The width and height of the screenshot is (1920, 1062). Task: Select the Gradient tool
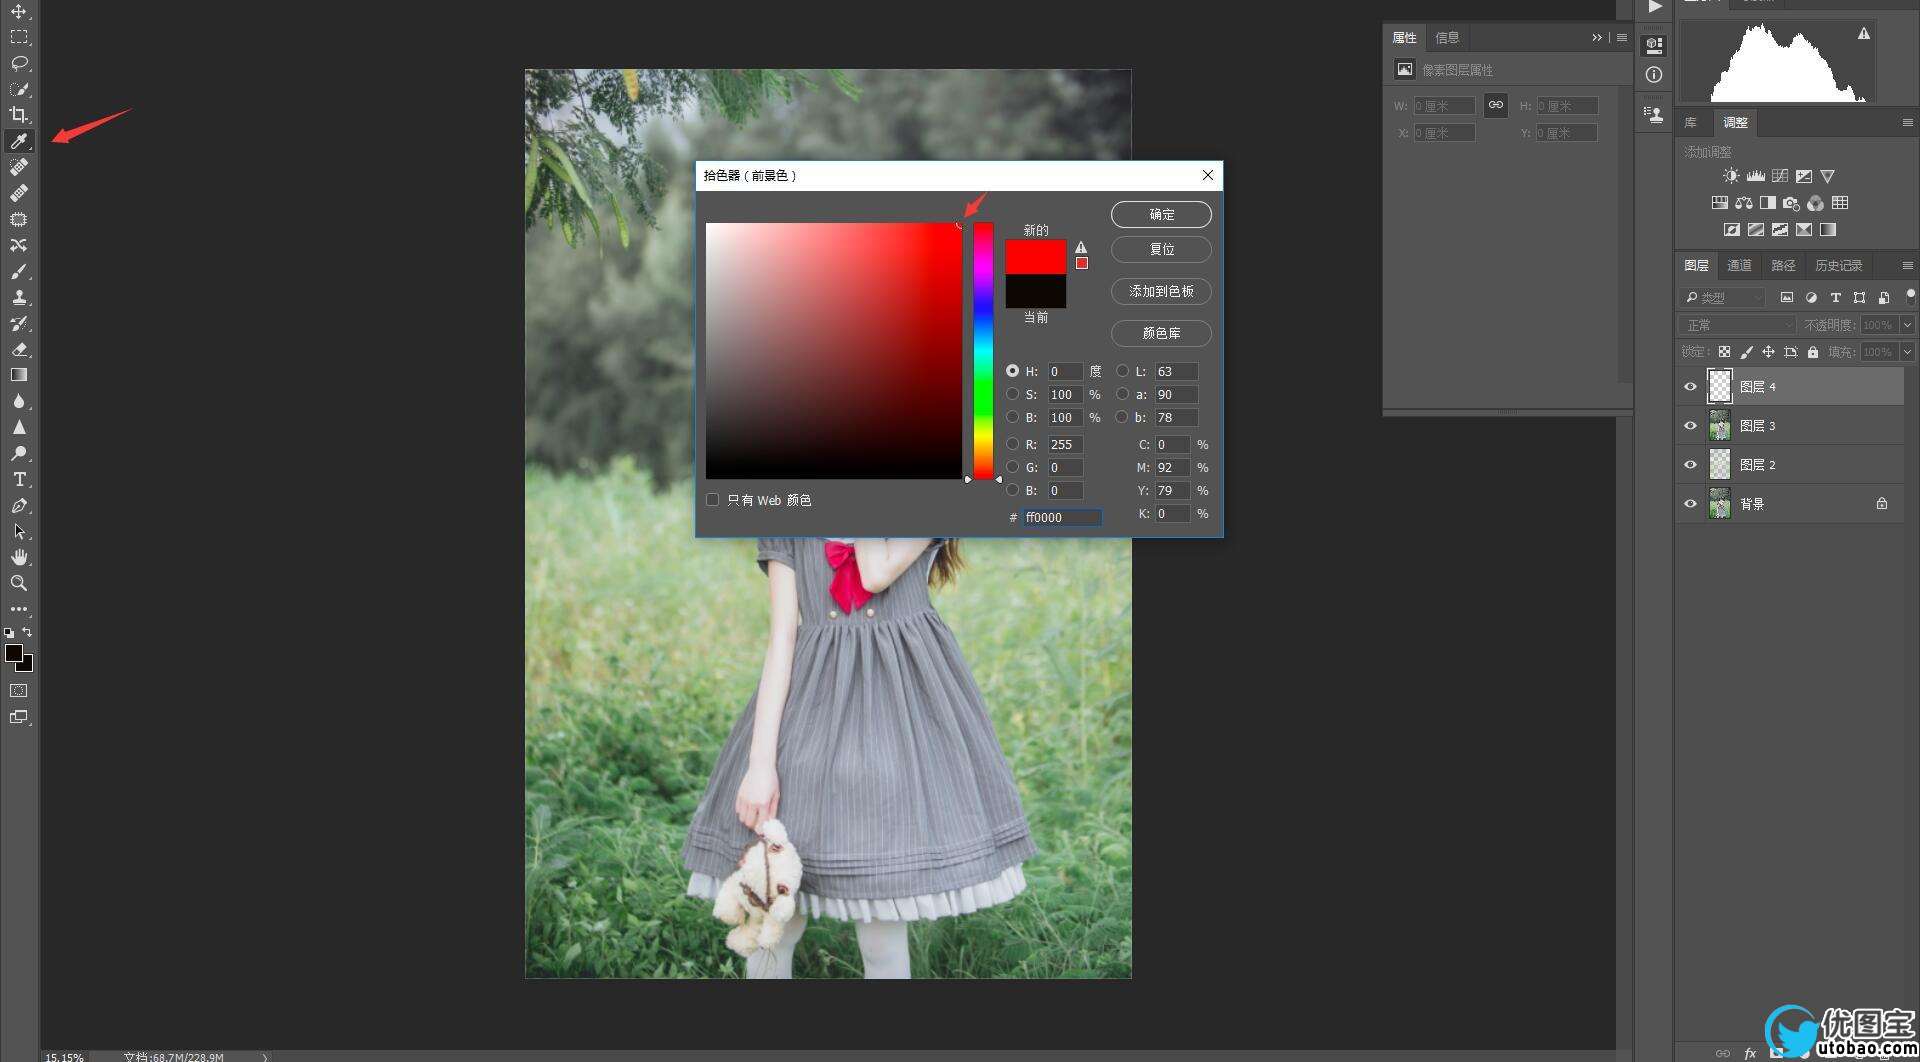coord(19,375)
